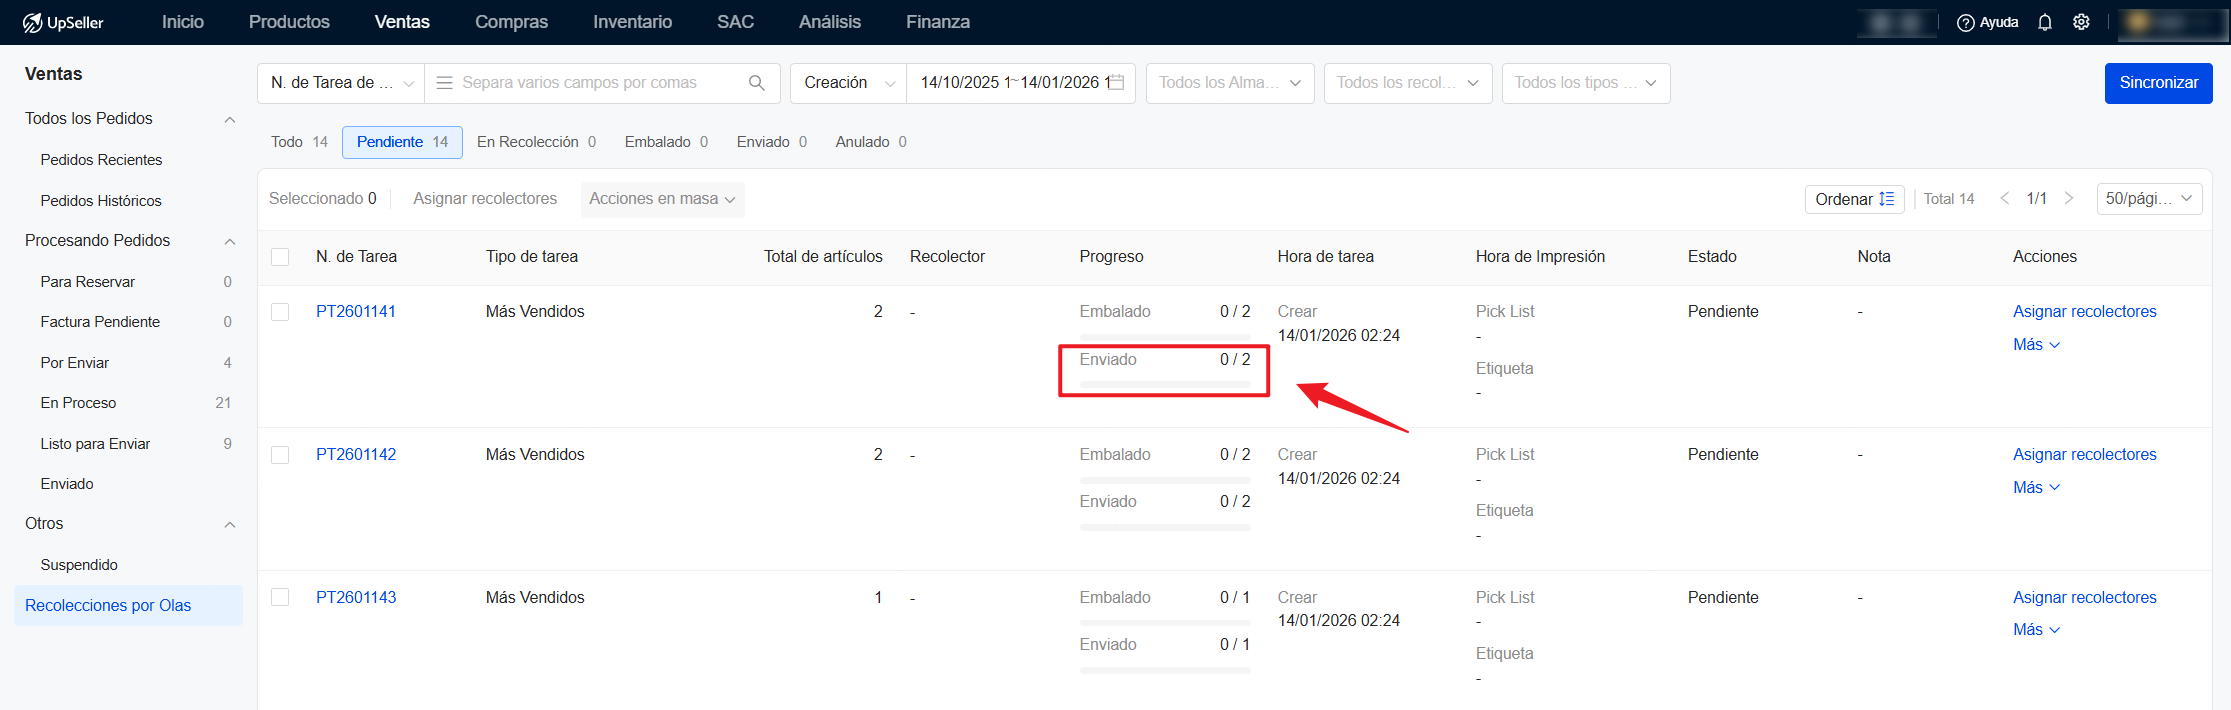Click the multi-field list icon in search box
This screenshot has height=710, width=2231.
[x=445, y=83]
